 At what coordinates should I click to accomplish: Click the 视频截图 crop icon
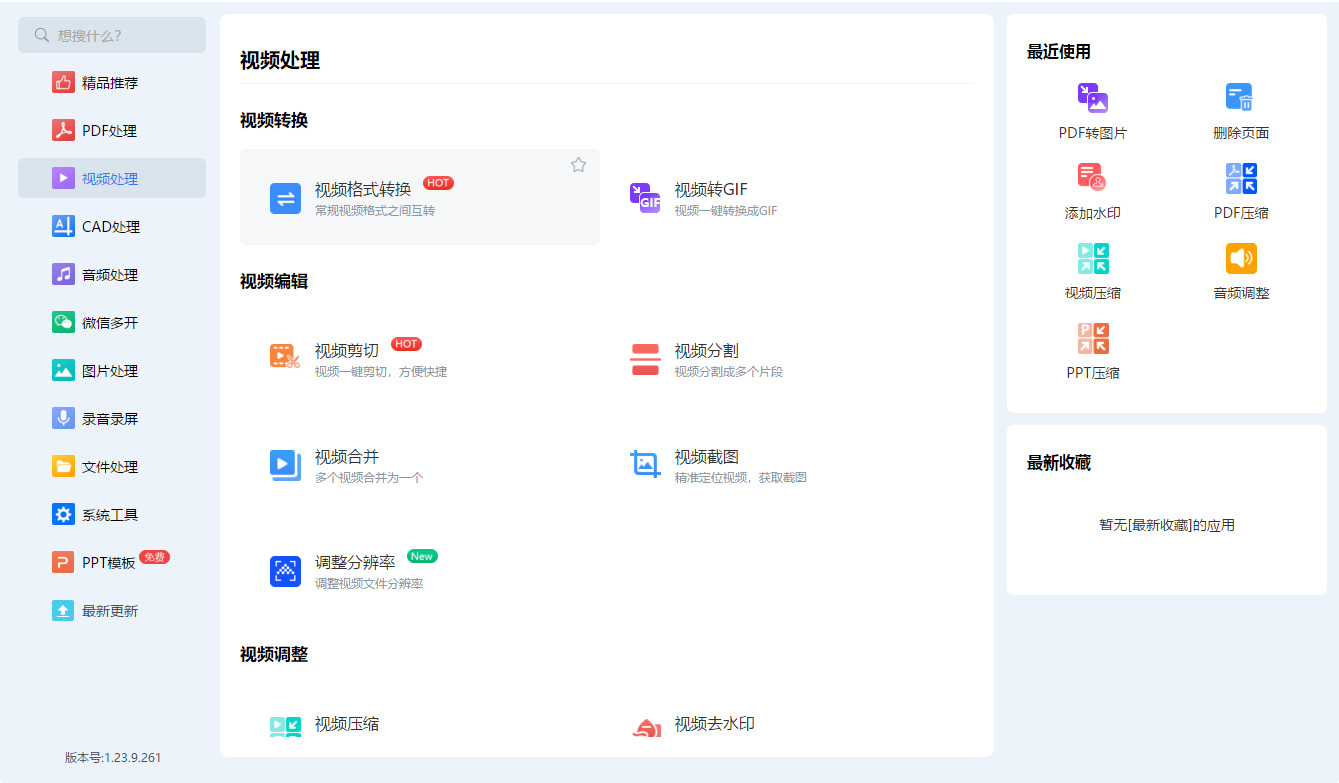(x=645, y=464)
